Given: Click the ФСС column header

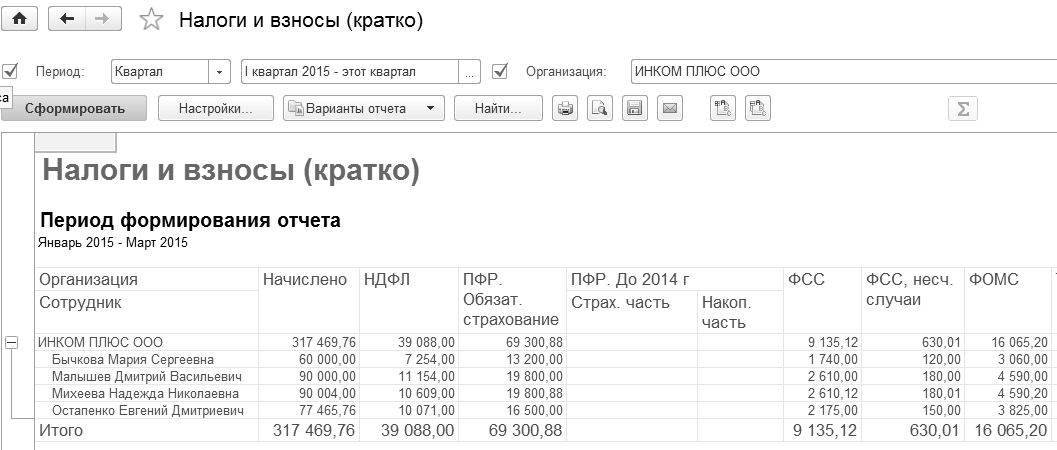Looking at the screenshot, I should point(806,280).
